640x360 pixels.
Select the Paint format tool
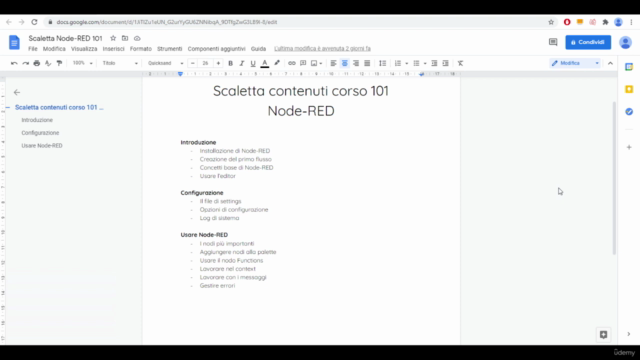coord(59,63)
